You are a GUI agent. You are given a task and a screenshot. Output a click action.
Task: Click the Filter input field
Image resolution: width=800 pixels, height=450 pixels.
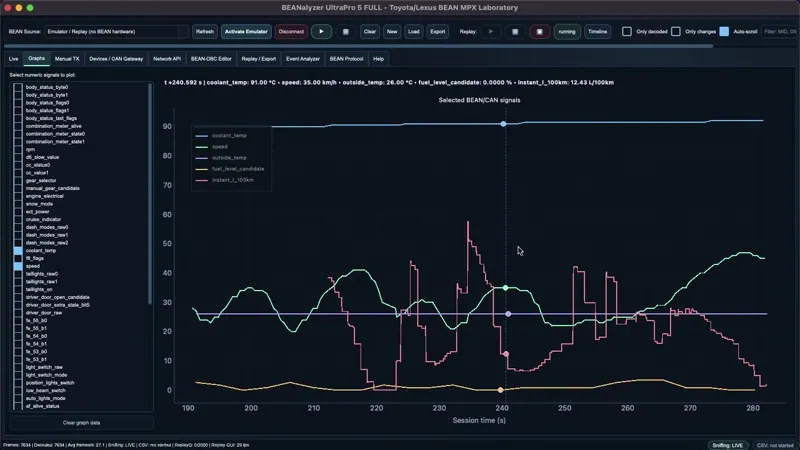click(x=780, y=32)
